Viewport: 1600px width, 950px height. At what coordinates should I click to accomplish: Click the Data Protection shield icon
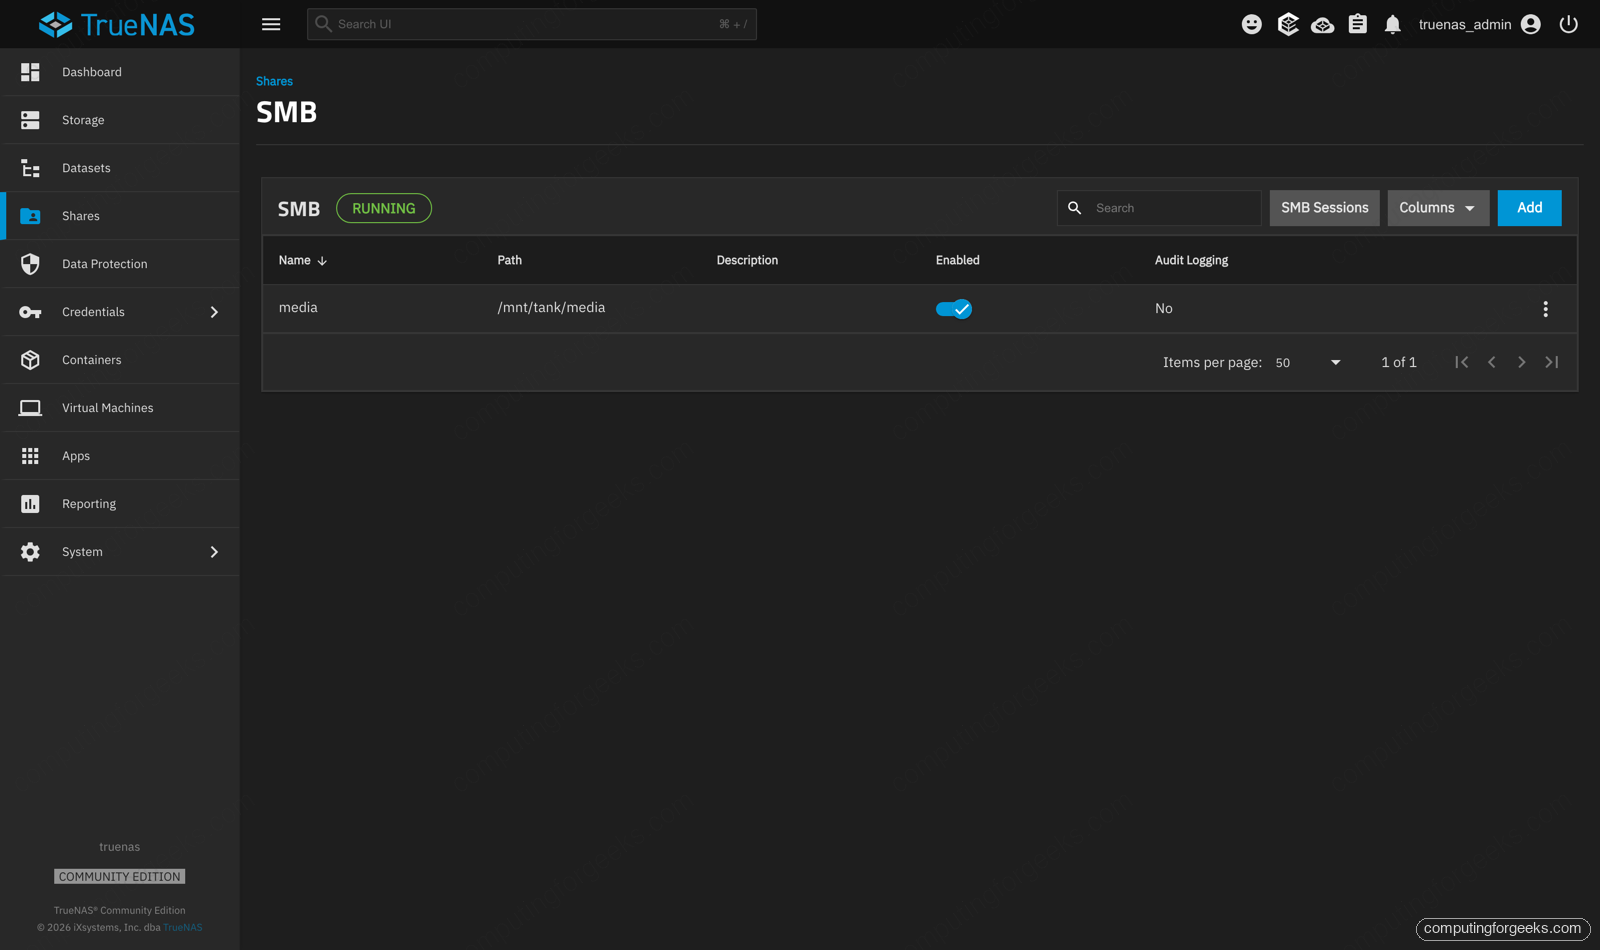30,264
